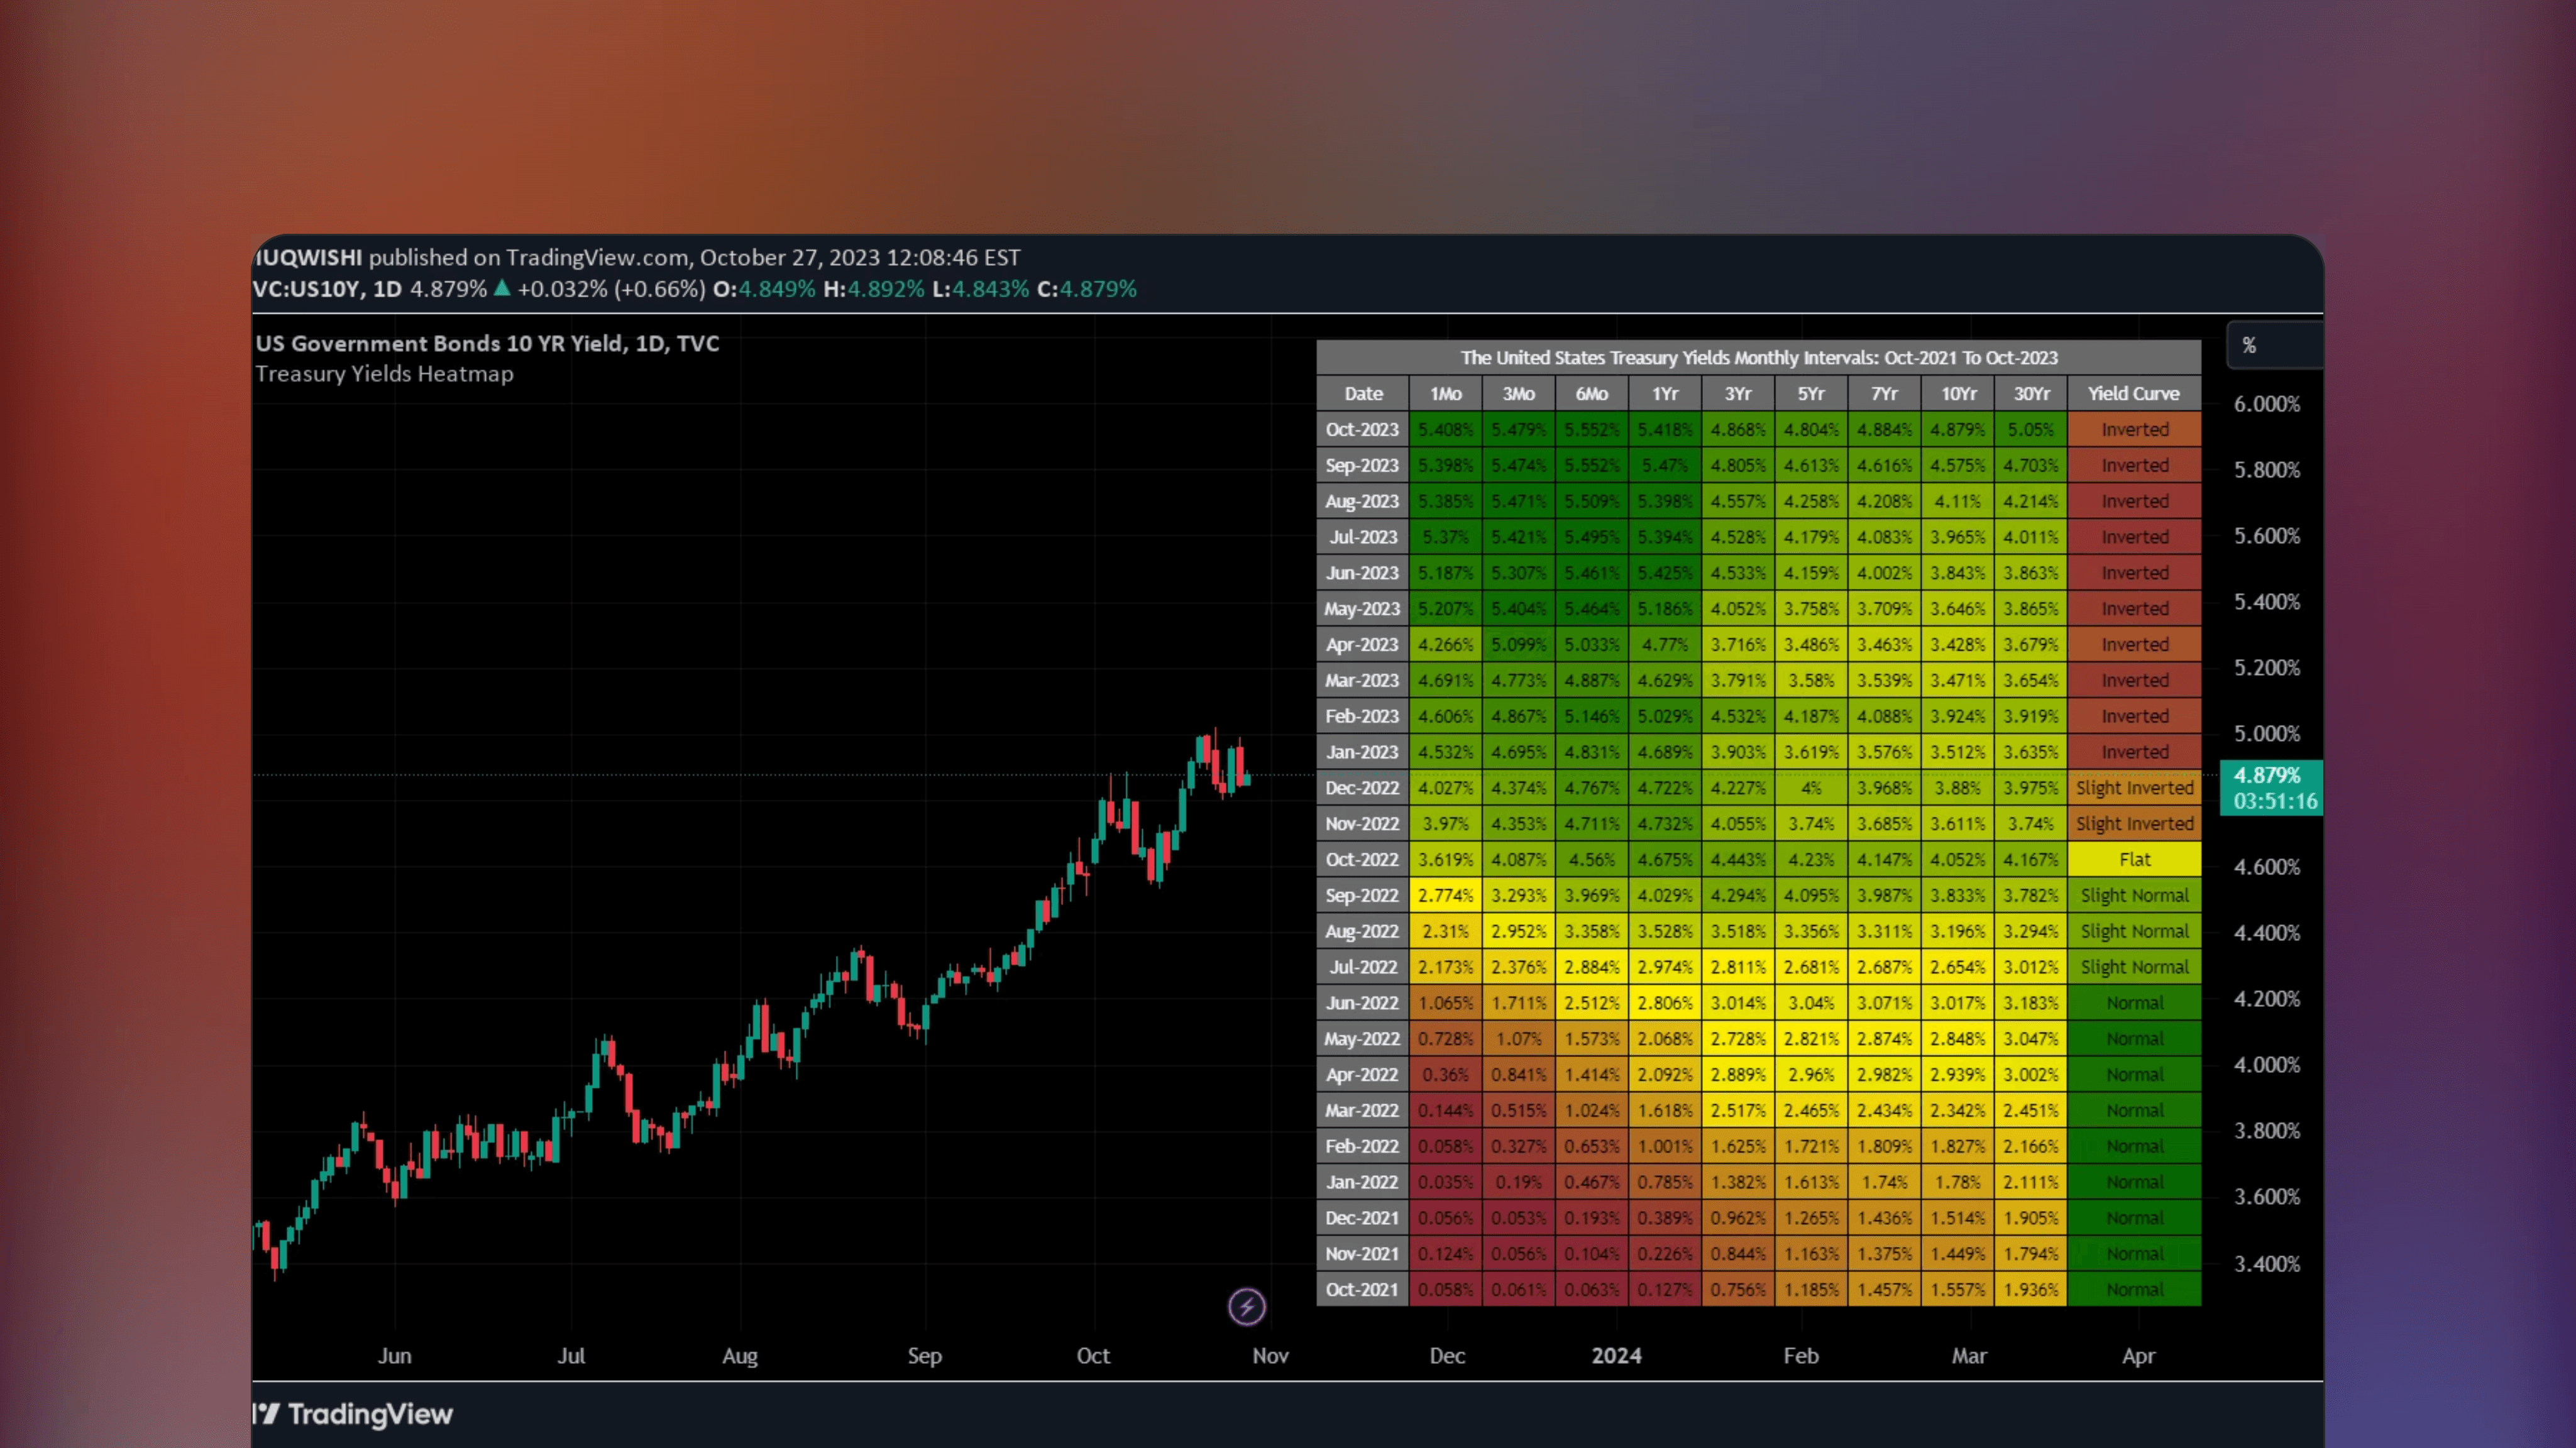Screen dimensions: 2576x1448
Task: Click the 7Yr column header
Action: (1884, 393)
